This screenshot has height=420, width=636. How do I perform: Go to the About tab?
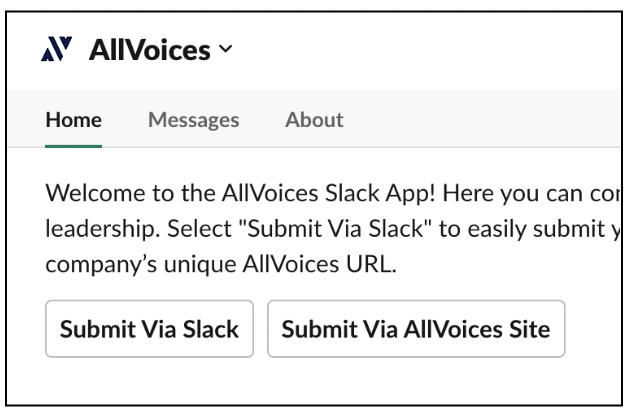tap(314, 120)
